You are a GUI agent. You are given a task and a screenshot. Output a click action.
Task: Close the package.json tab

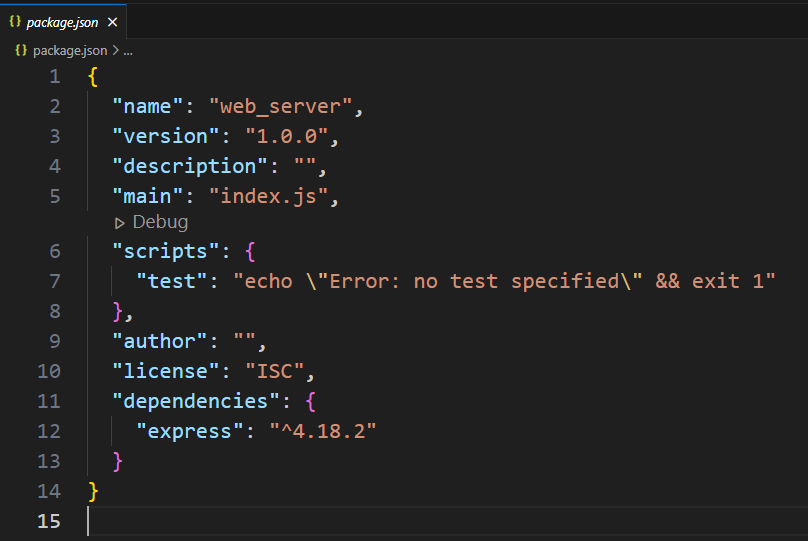click(112, 22)
